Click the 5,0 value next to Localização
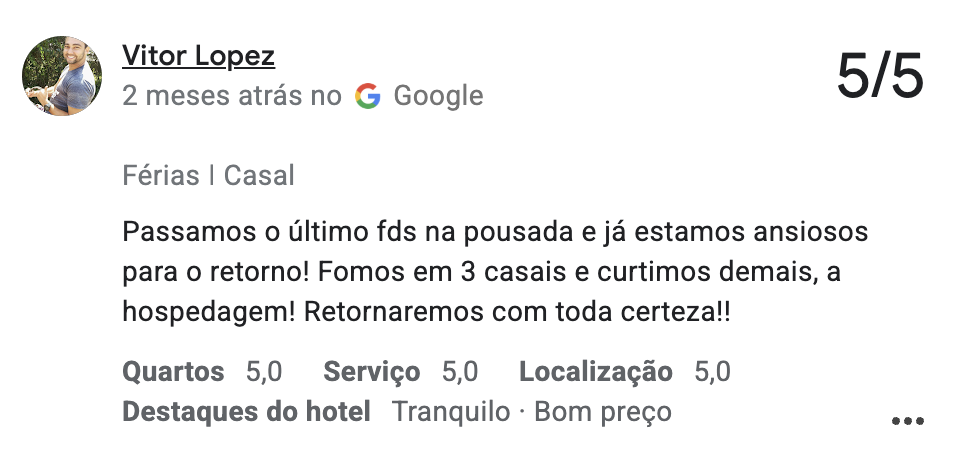The height and width of the screenshot is (466, 970). [712, 373]
